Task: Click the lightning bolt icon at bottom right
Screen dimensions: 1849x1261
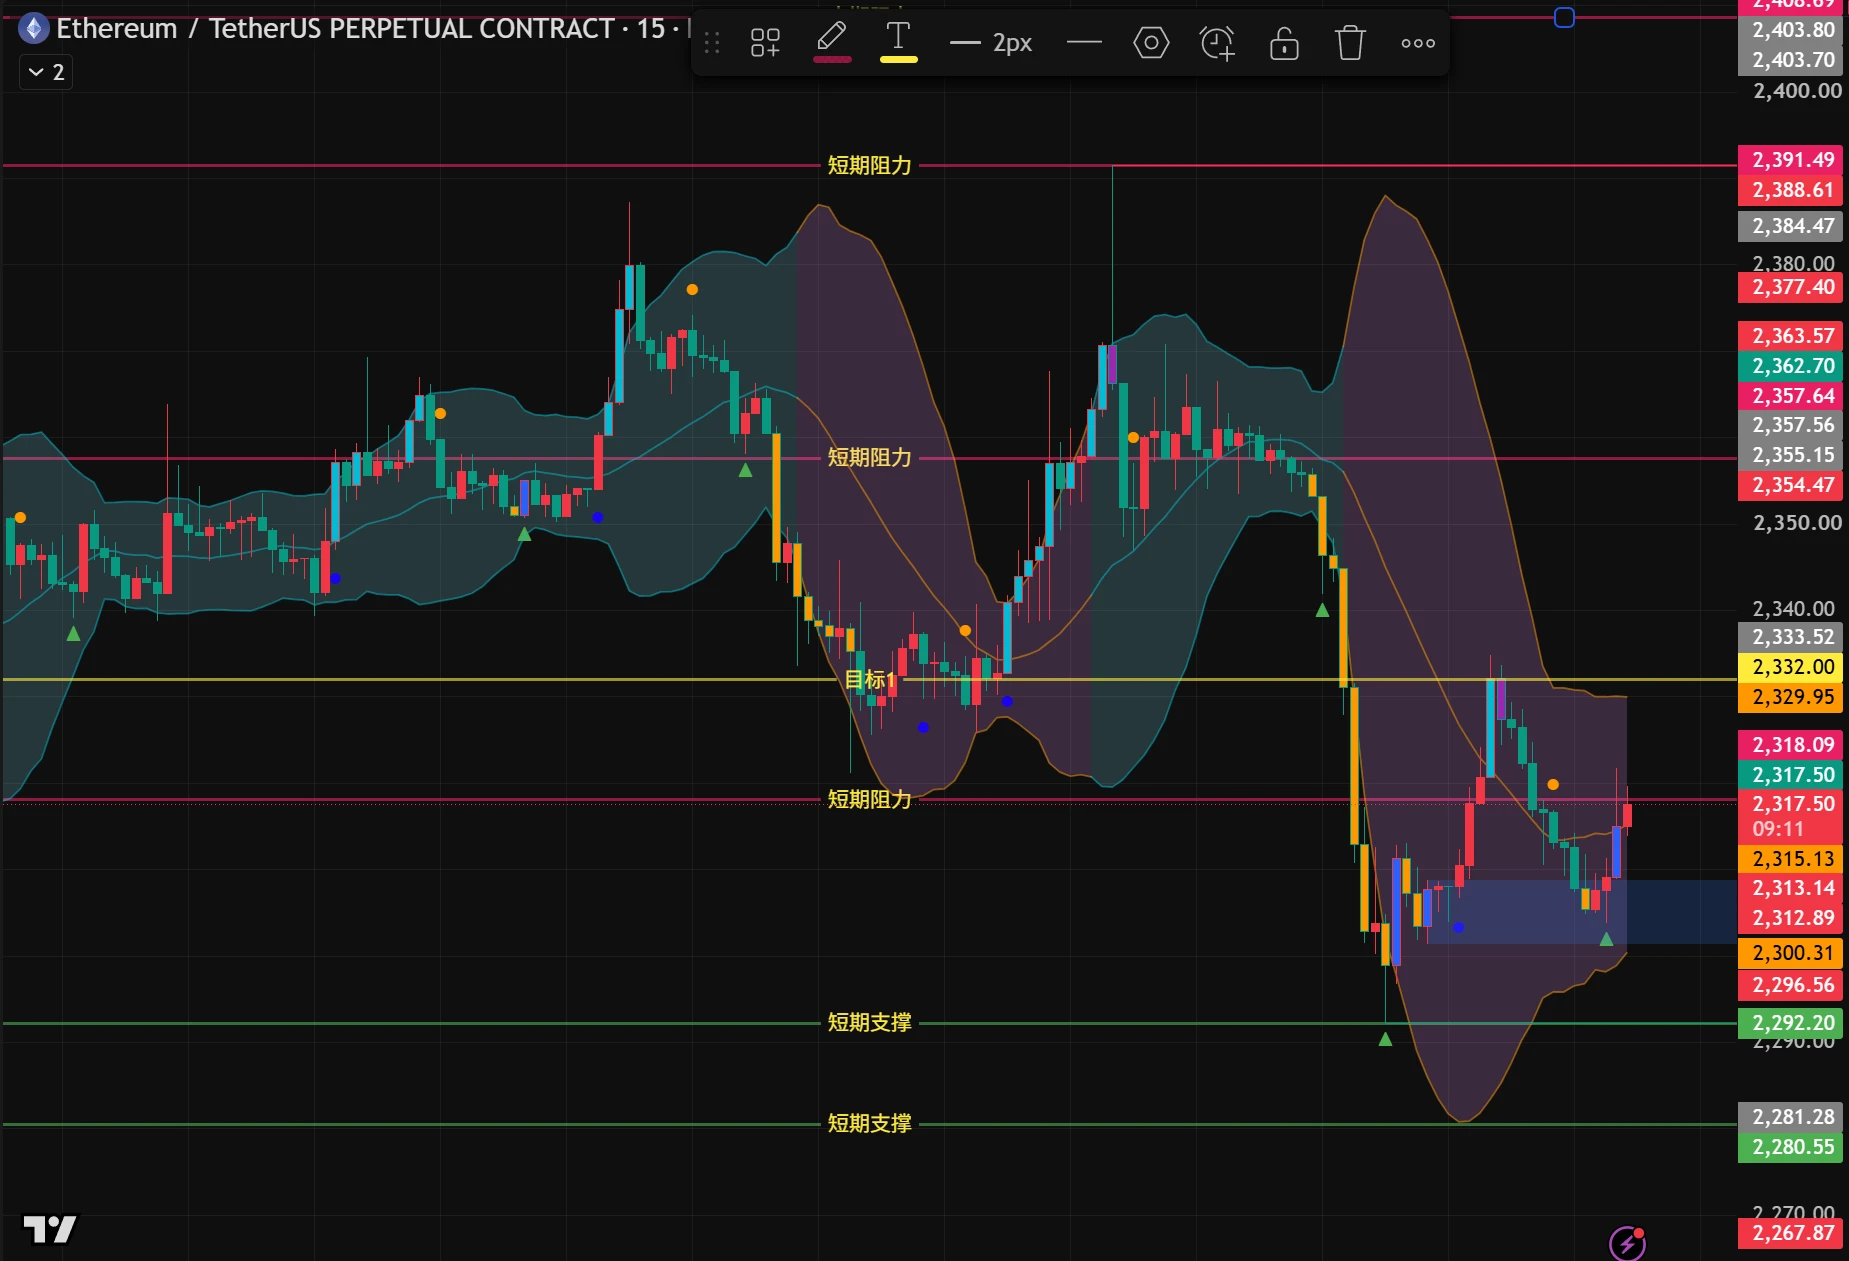Action: click(x=1627, y=1243)
